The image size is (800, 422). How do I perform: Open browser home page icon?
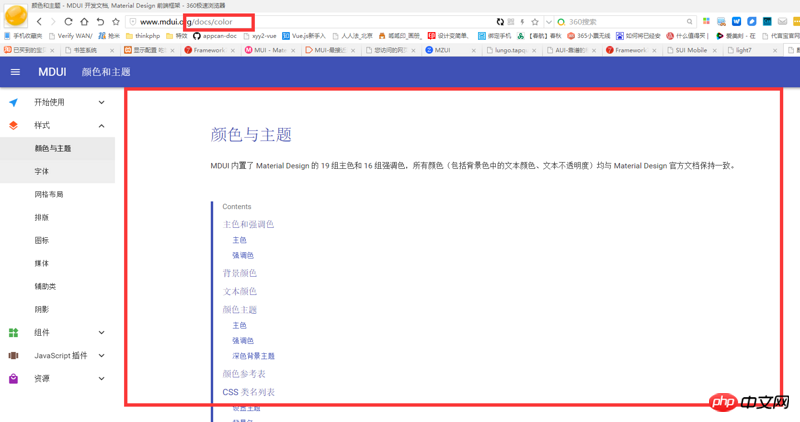click(84, 22)
